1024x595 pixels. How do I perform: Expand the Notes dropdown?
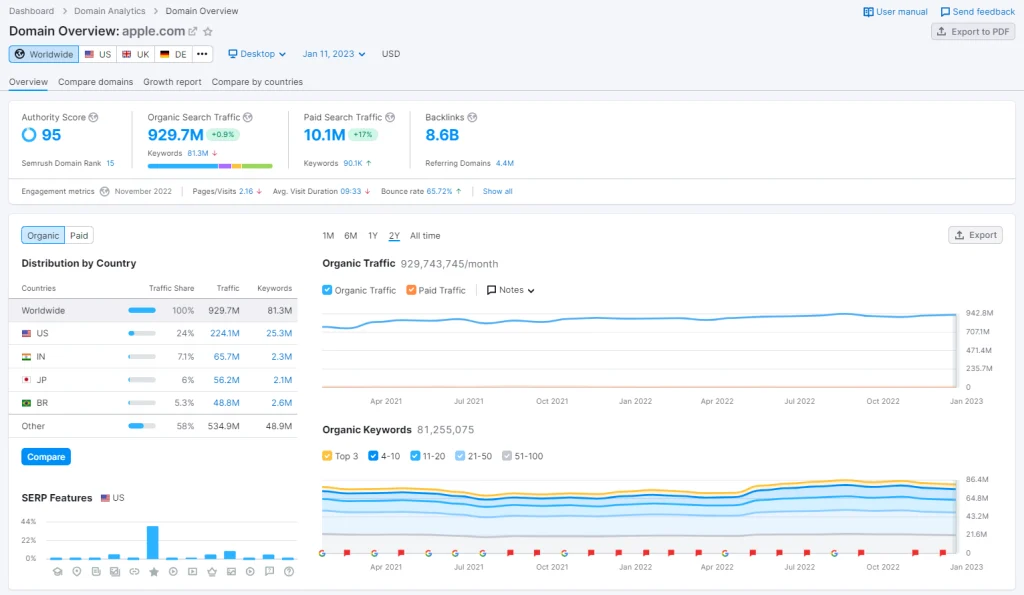coord(511,290)
